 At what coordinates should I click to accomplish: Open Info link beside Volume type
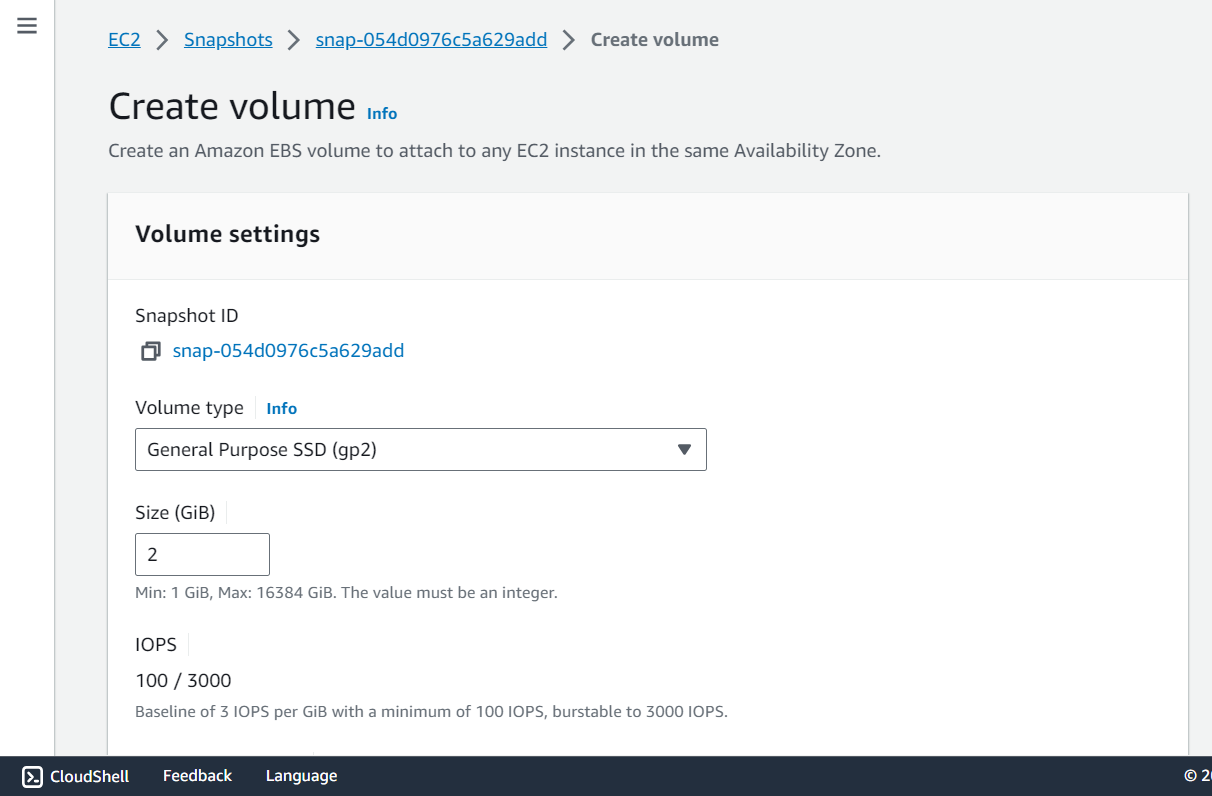pos(282,408)
